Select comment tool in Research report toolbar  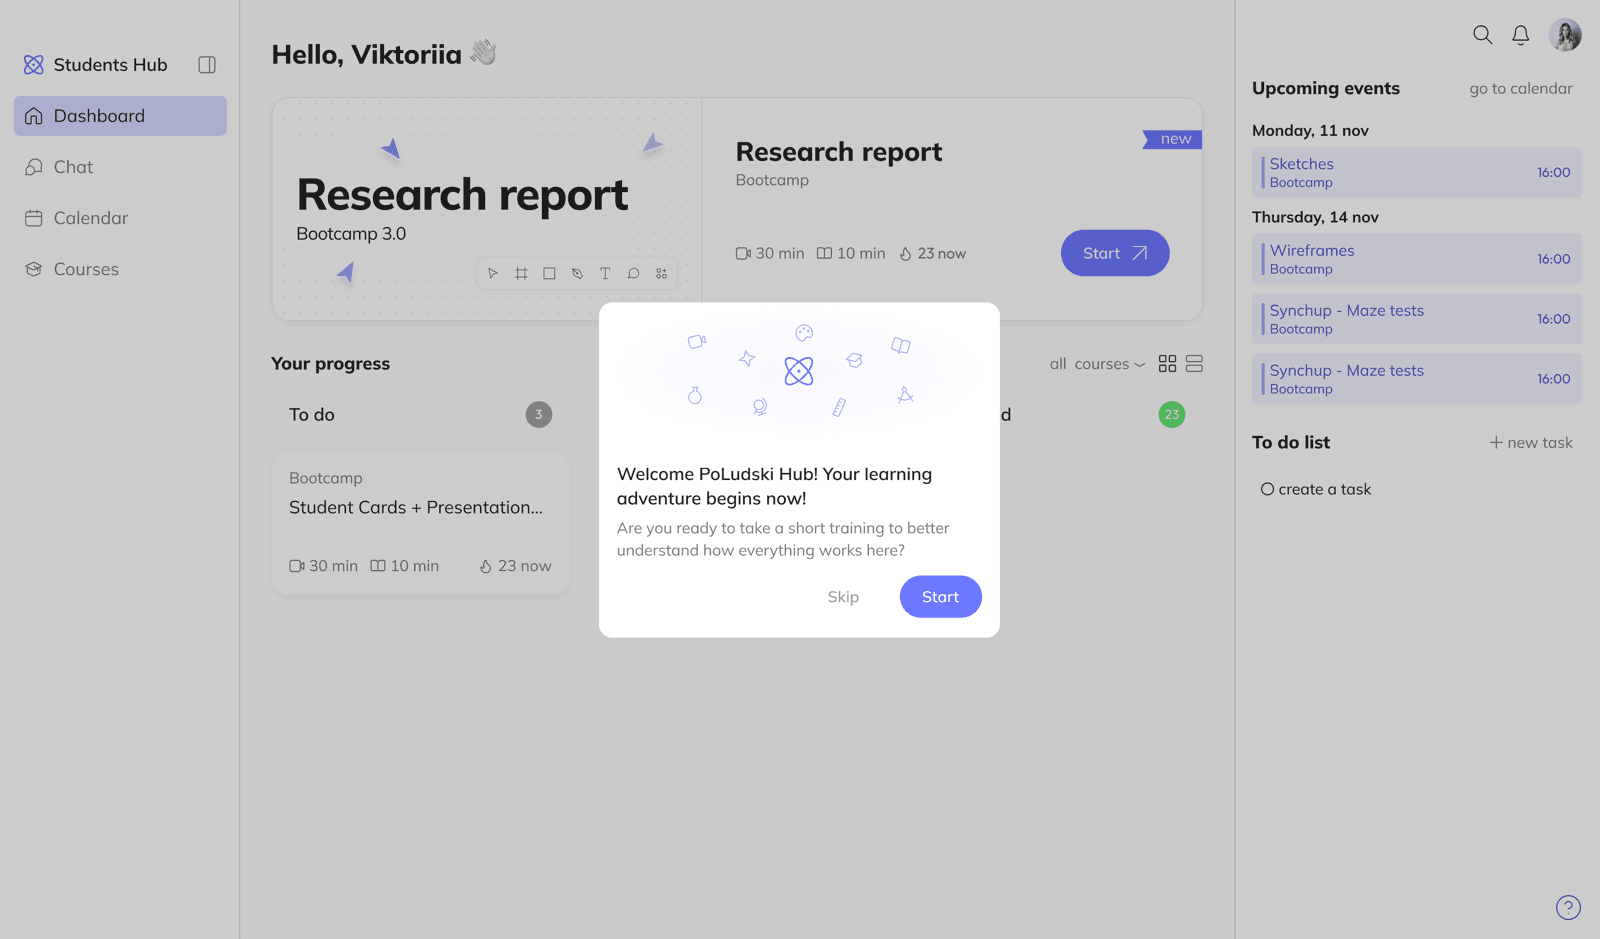[633, 273]
